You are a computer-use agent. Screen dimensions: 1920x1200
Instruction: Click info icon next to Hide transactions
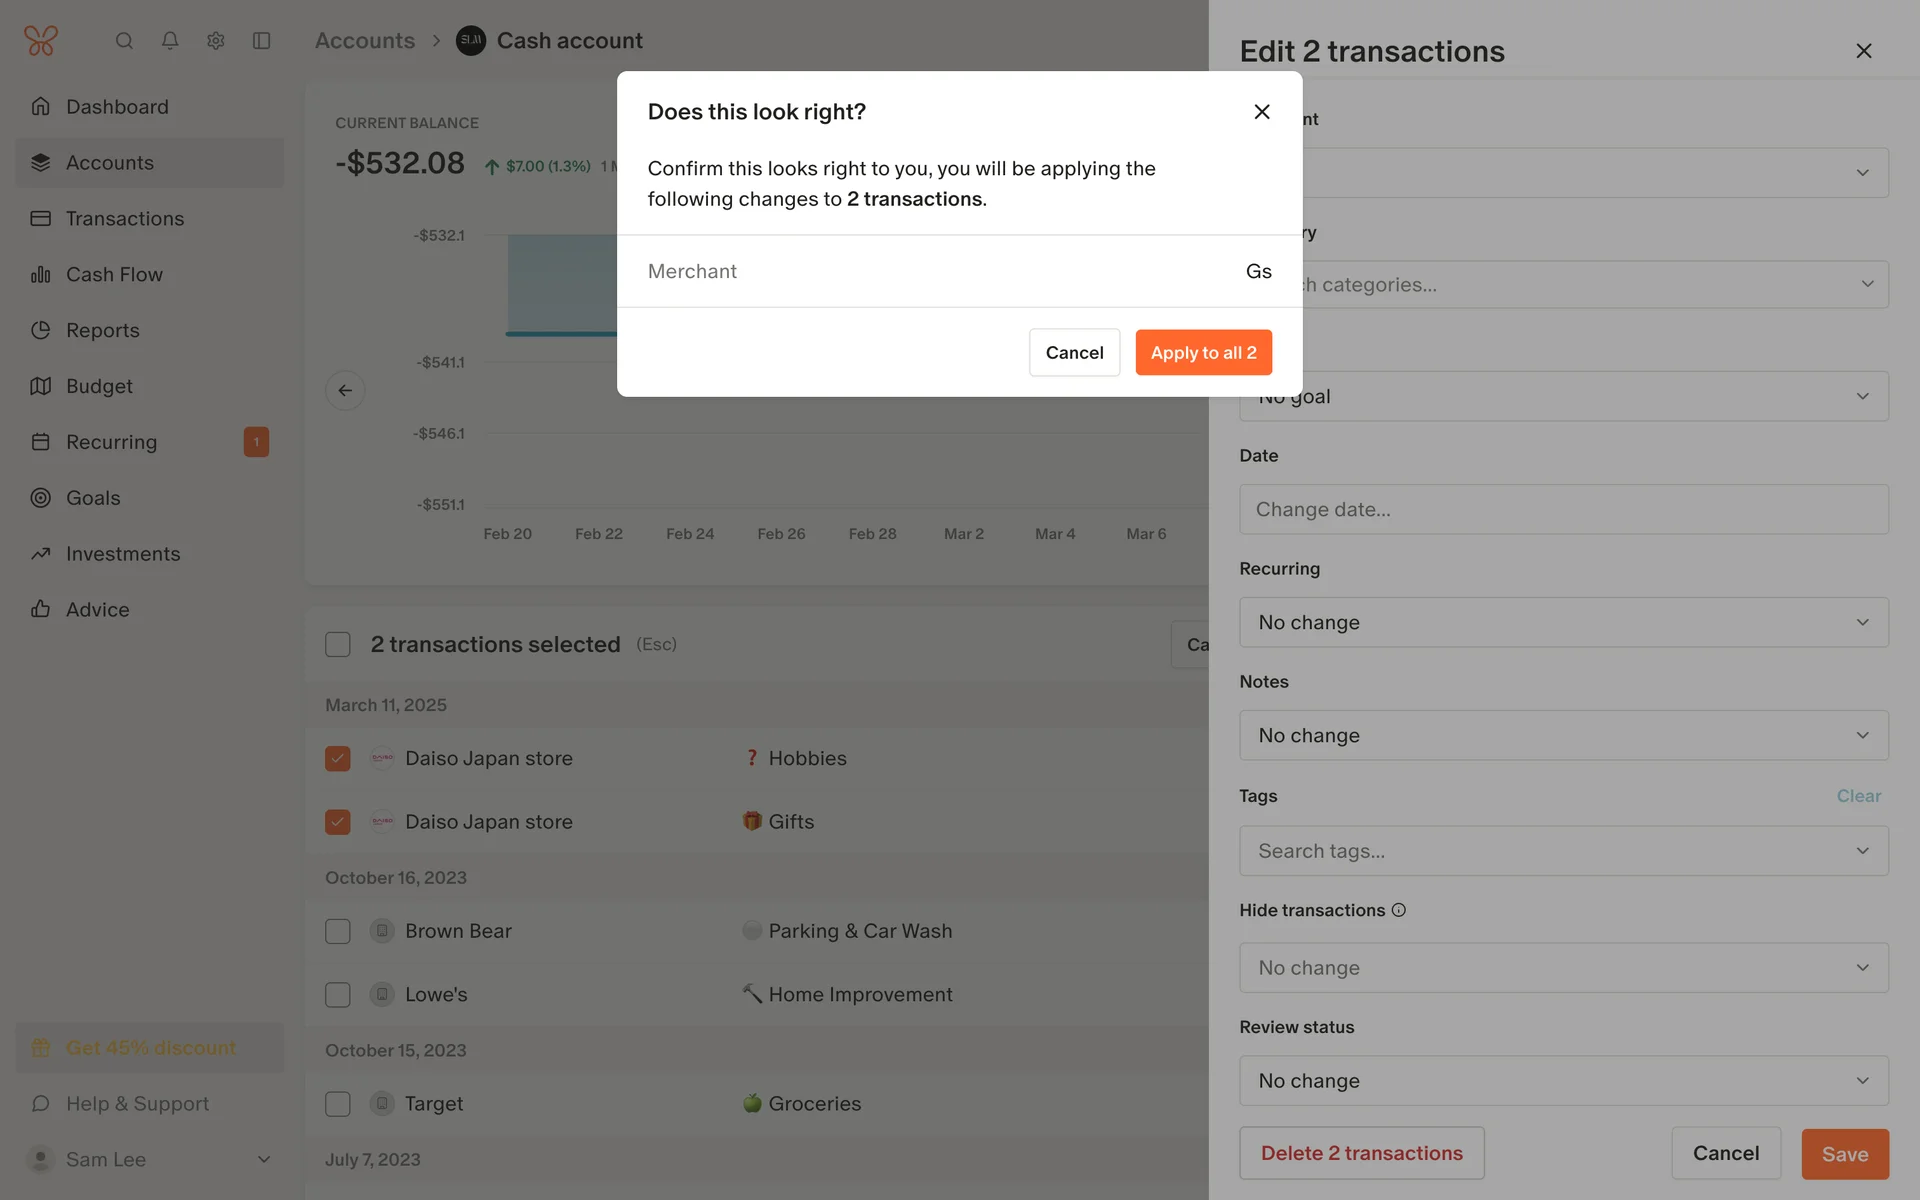pyautogui.click(x=1399, y=910)
